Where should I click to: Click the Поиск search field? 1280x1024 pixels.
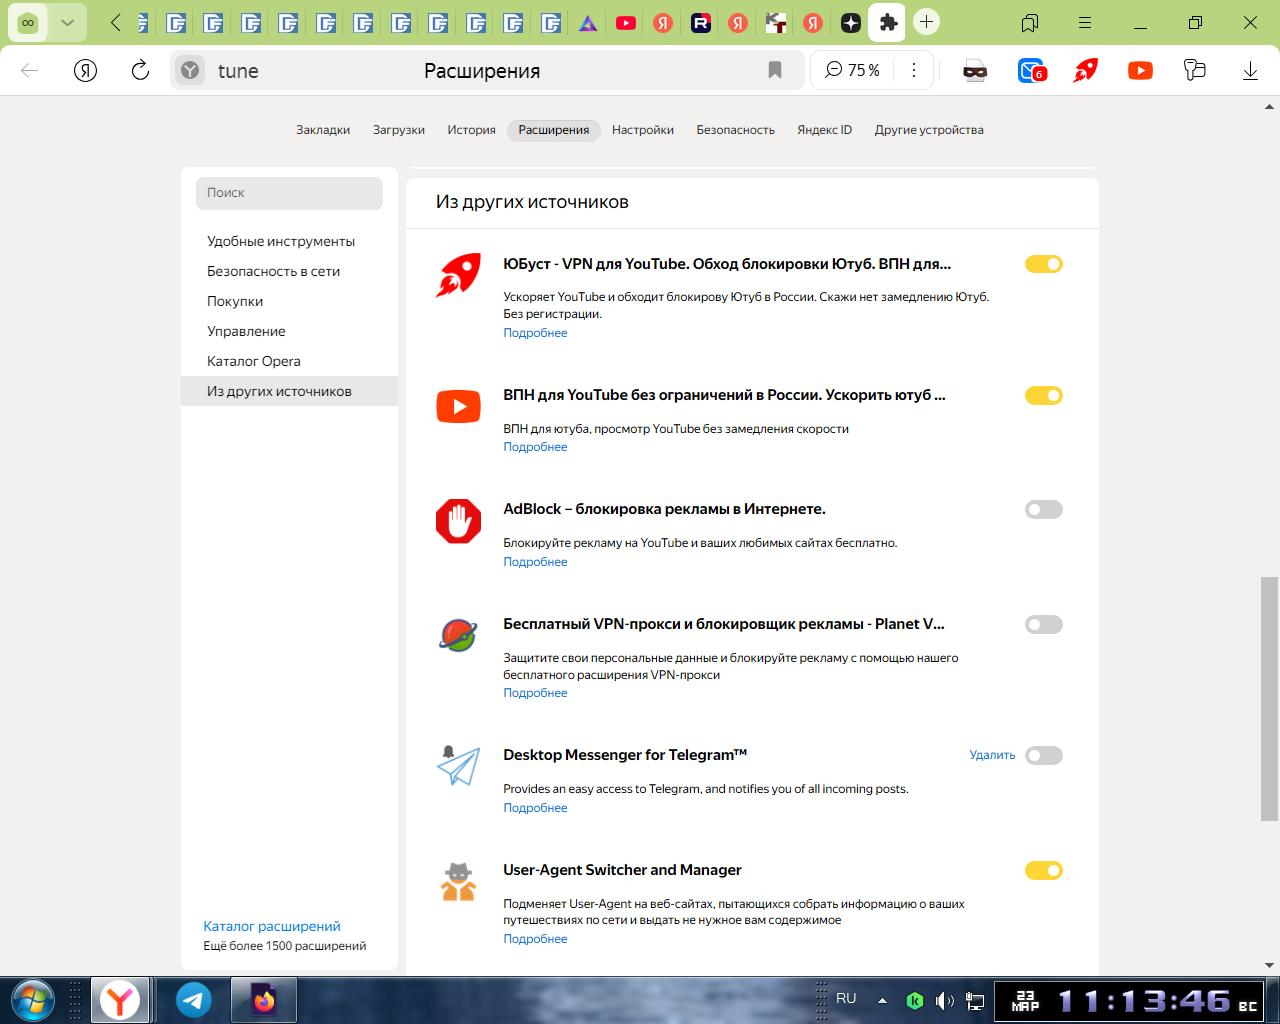pyautogui.click(x=289, y=193)
